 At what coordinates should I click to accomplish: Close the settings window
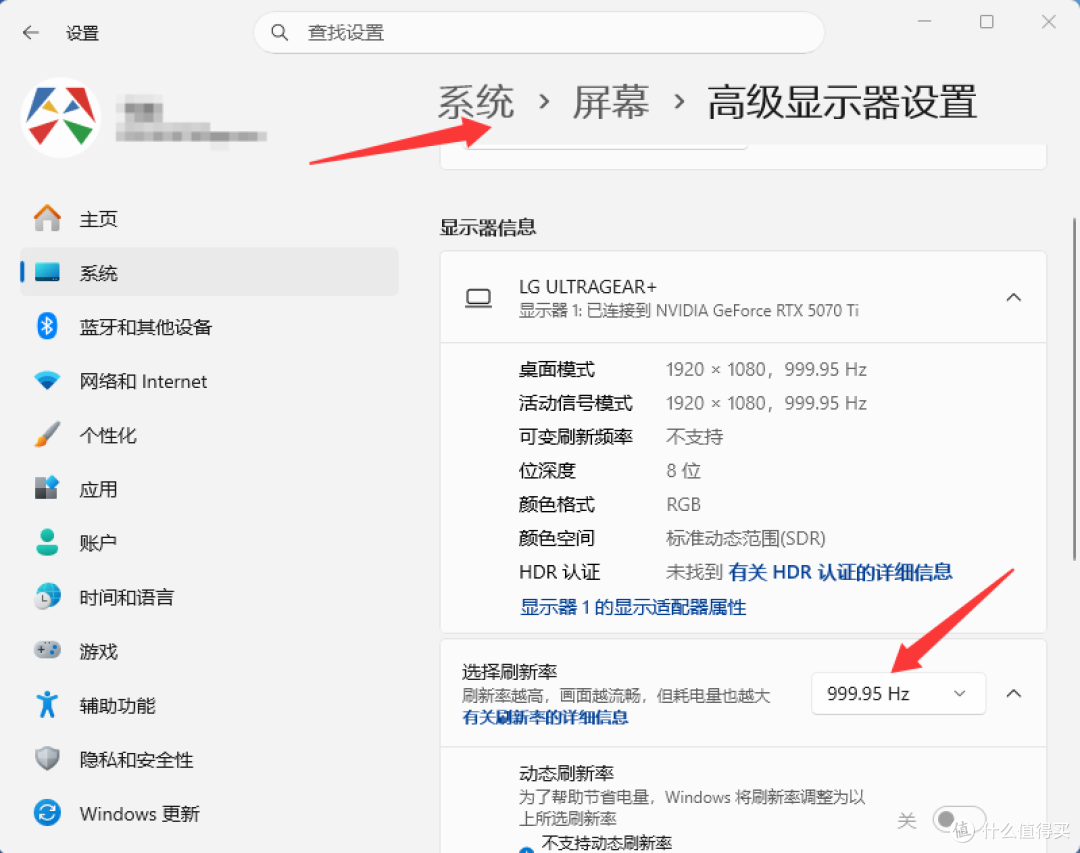coord(1048,22)
